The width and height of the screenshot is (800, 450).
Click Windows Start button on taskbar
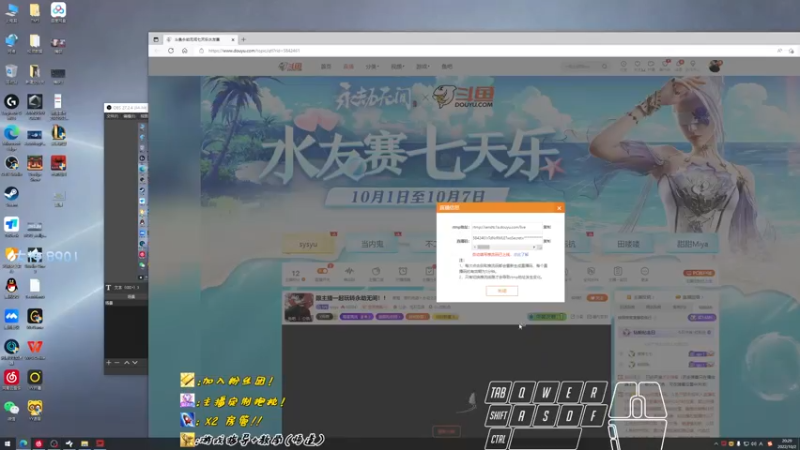7,443
